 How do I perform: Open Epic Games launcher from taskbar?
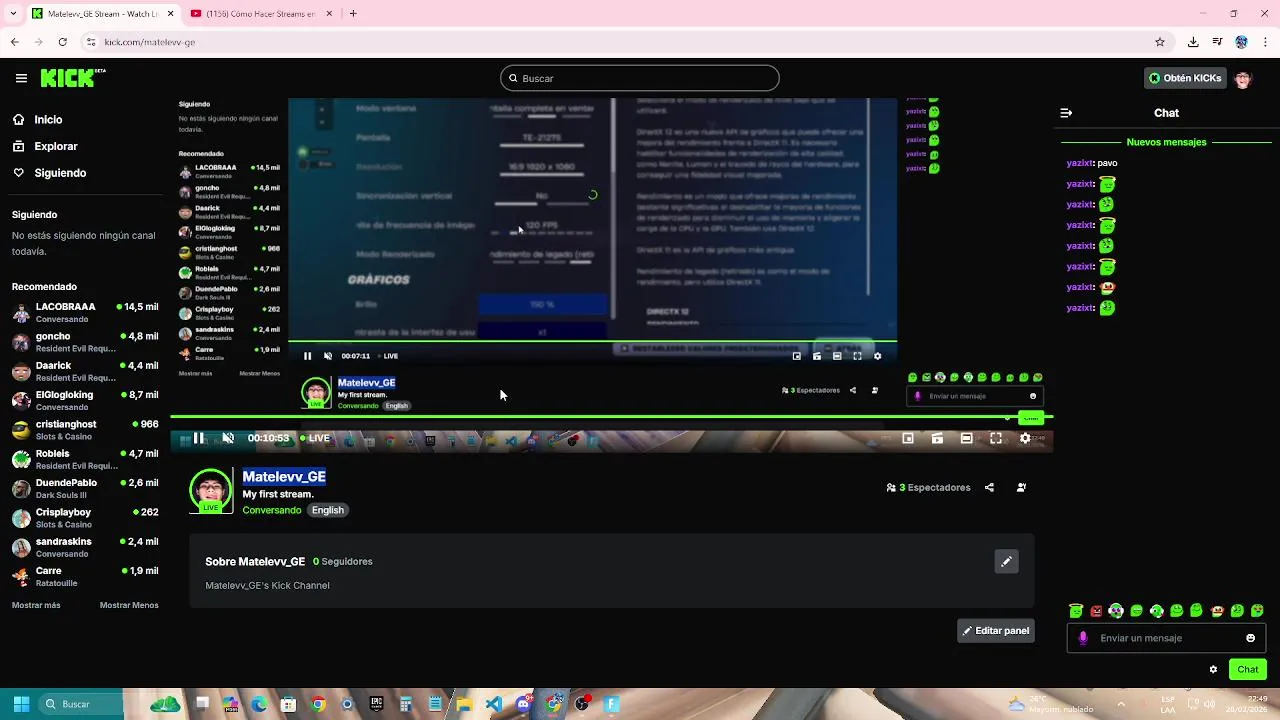375,704
